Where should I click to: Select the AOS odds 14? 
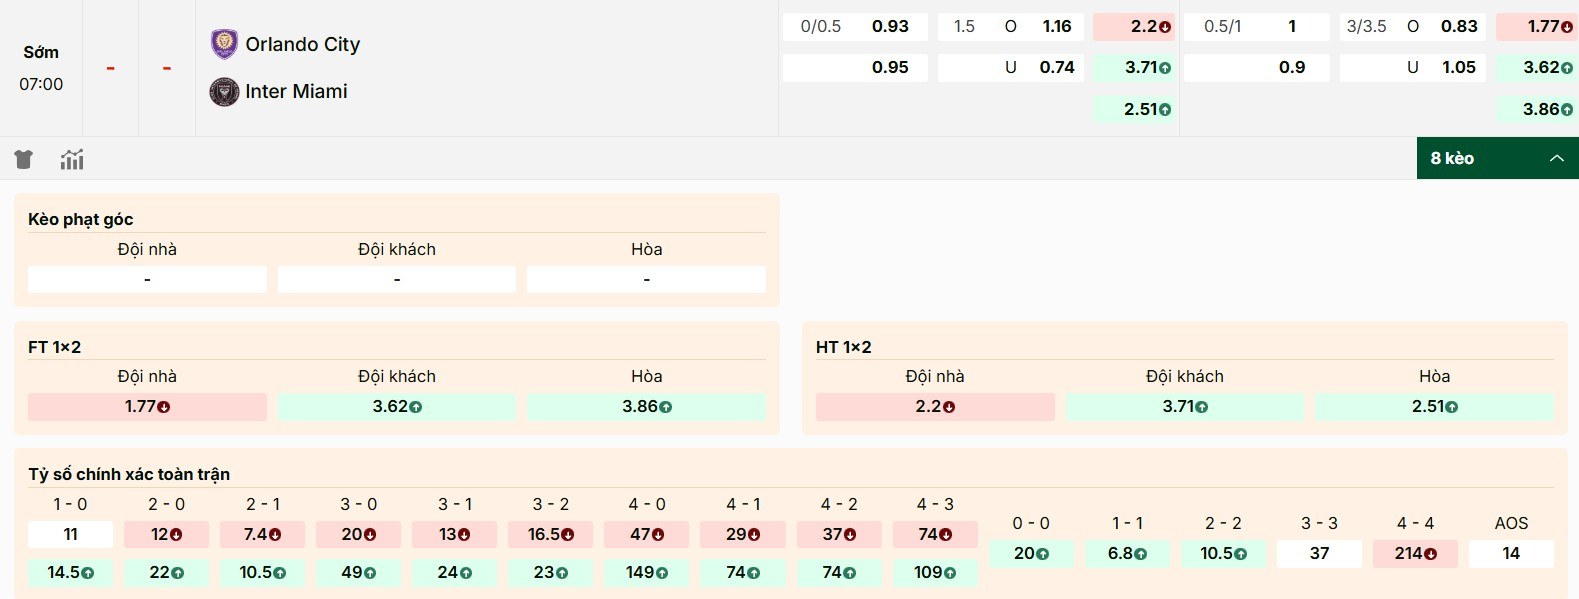pyautogui.click(x=1510, y=554)
